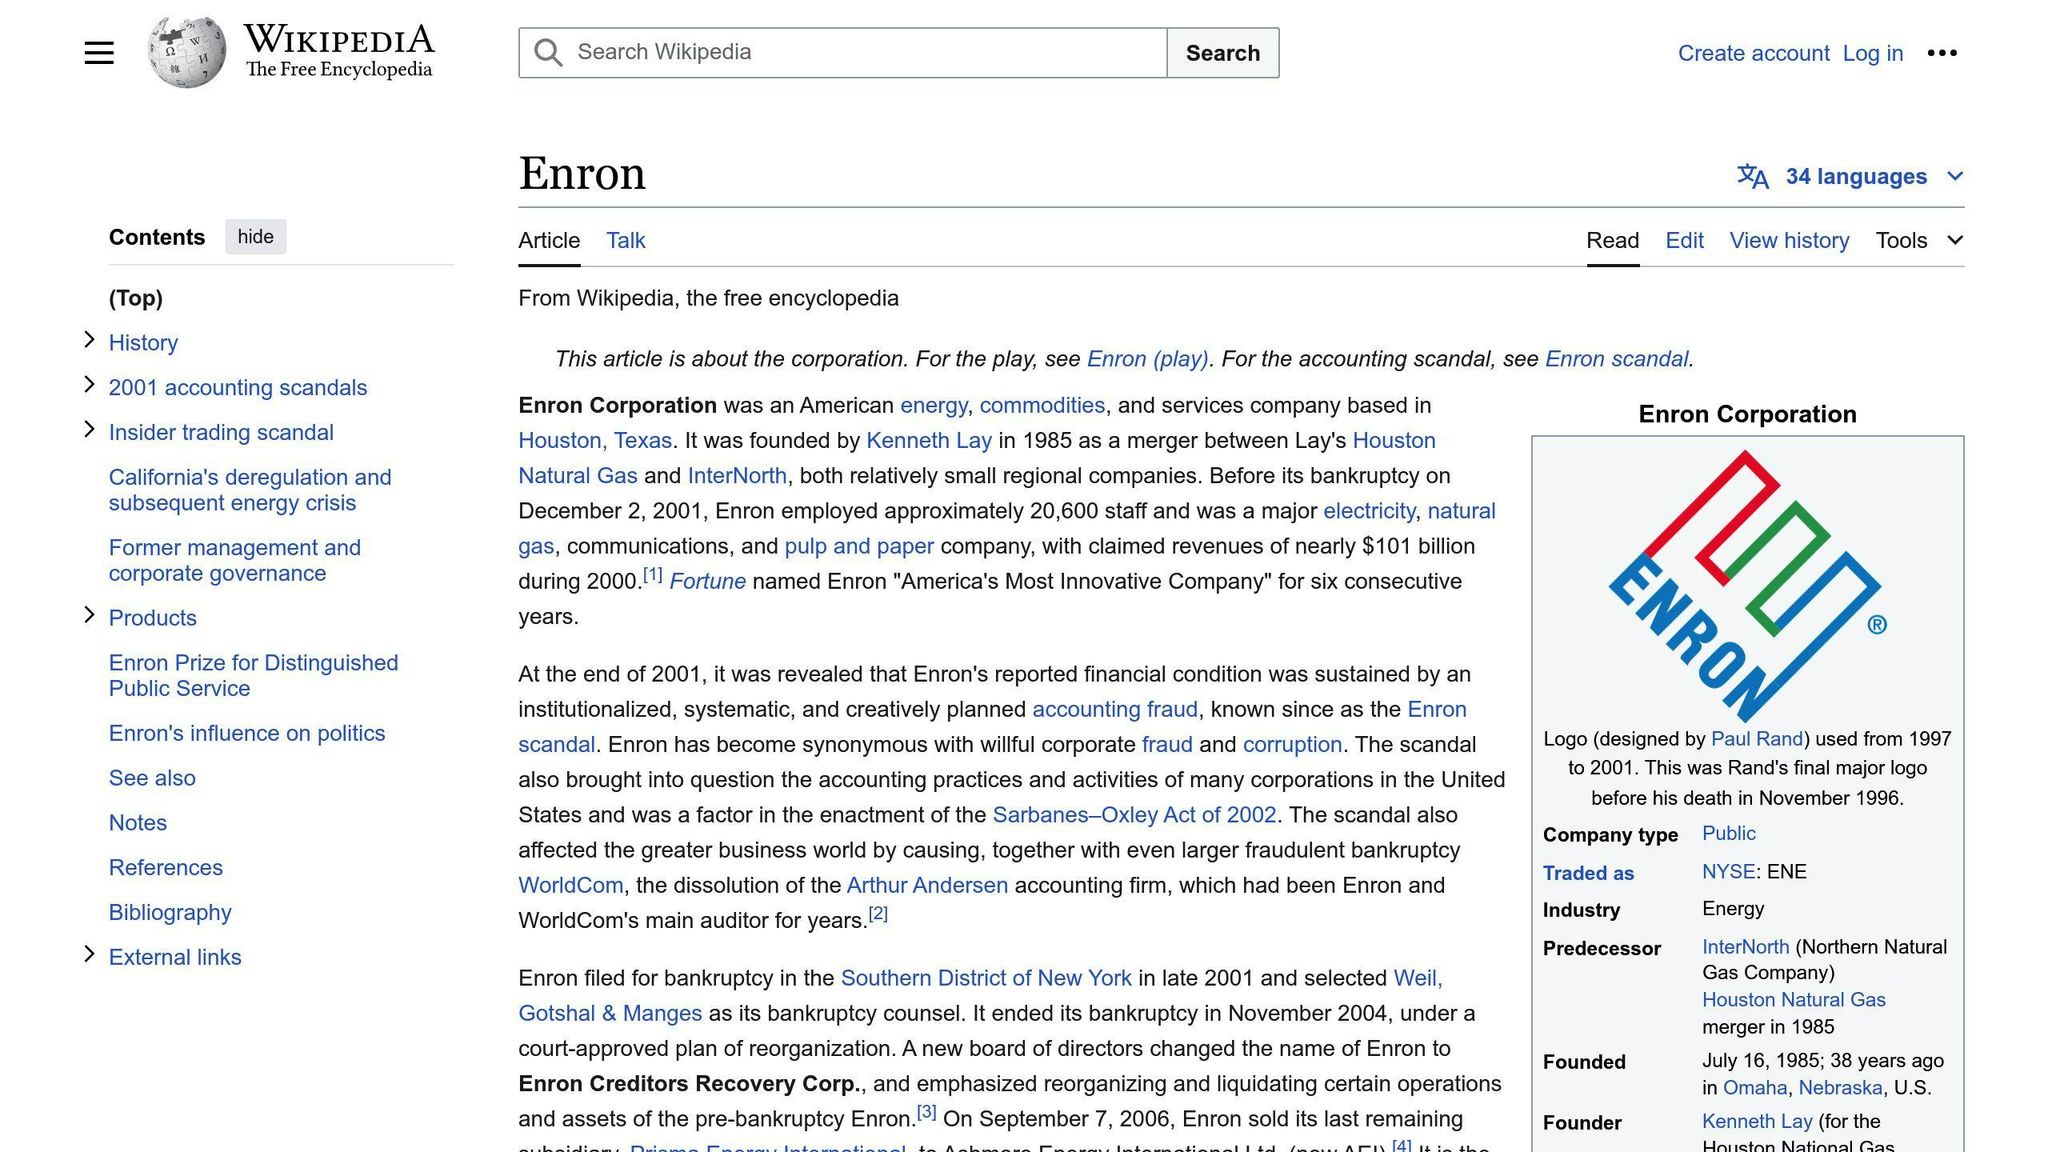Open the Nebraska link in infobox
2048x1152 pixels.
[1840, 1088]
